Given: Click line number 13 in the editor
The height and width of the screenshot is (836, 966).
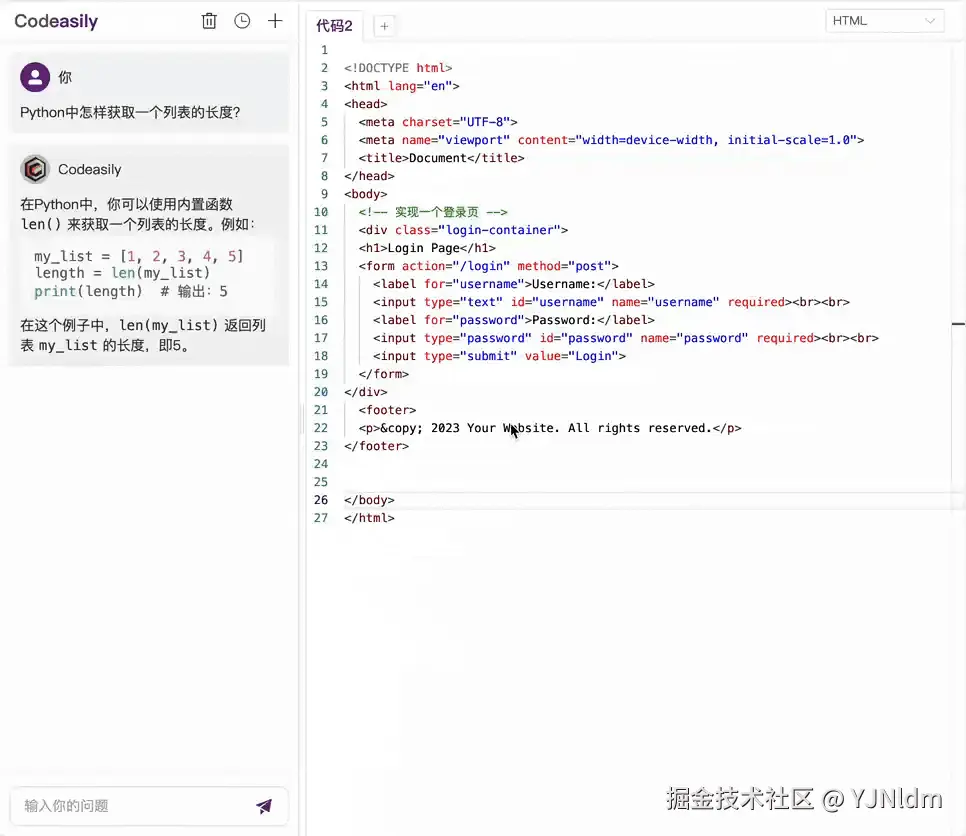Looking at the screenshot, I should [320, 266].
